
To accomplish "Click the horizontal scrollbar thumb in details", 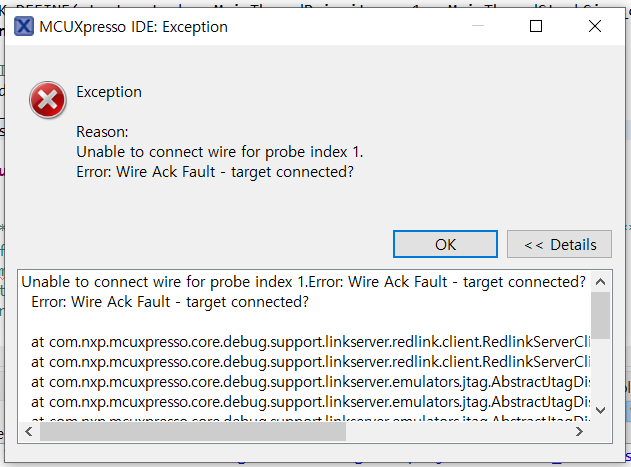I will (192, 432).
